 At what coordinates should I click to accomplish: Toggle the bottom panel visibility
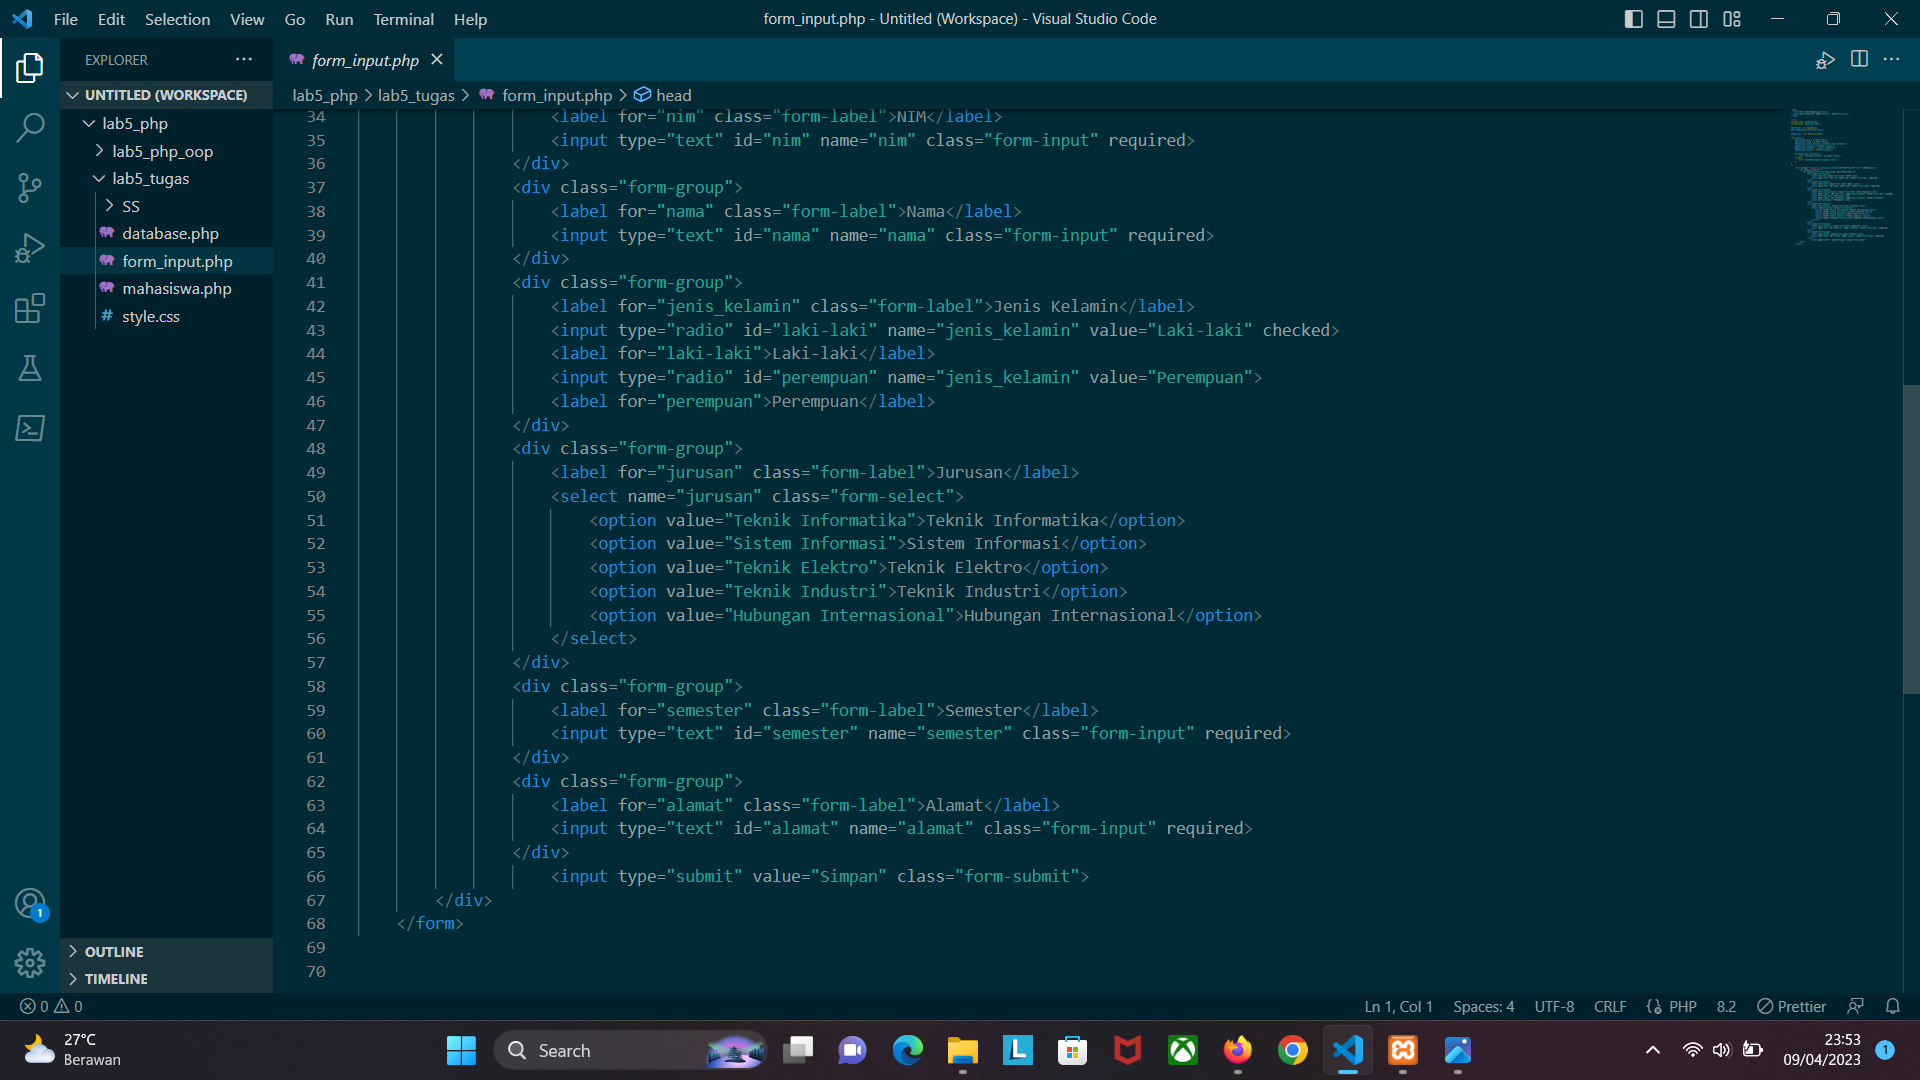1666,18
